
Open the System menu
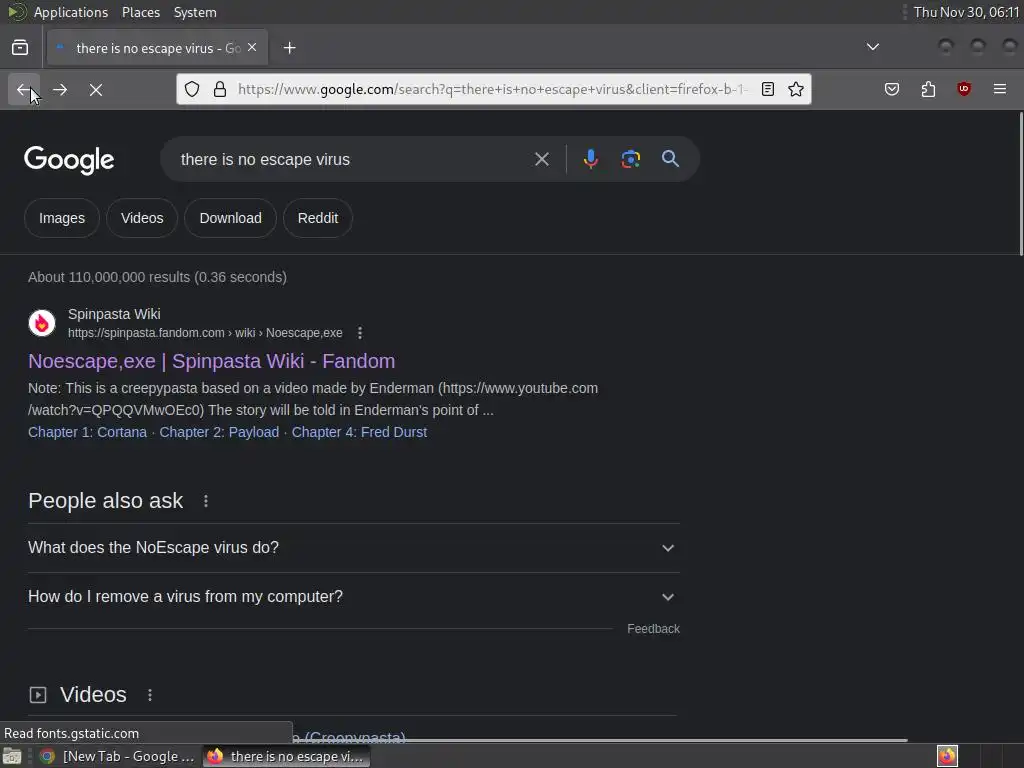click(x=195, y=12)
